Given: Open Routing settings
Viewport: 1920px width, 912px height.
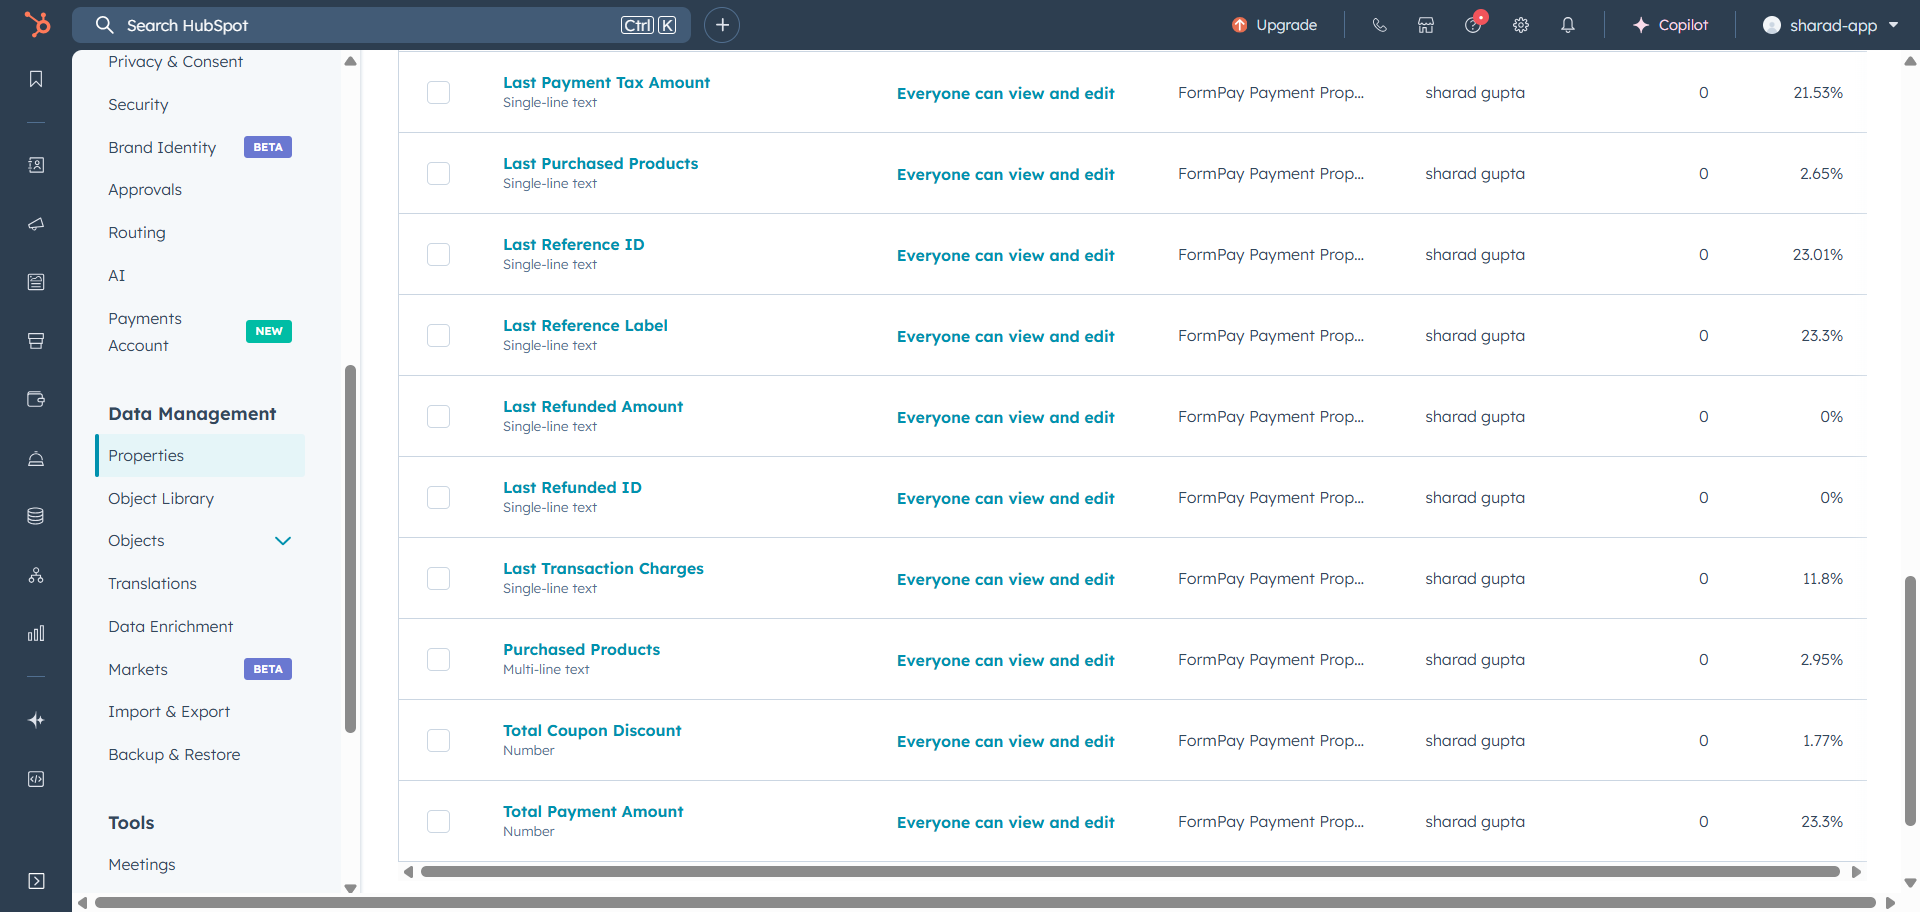Looking at the screenshot, I should [137, 233].
